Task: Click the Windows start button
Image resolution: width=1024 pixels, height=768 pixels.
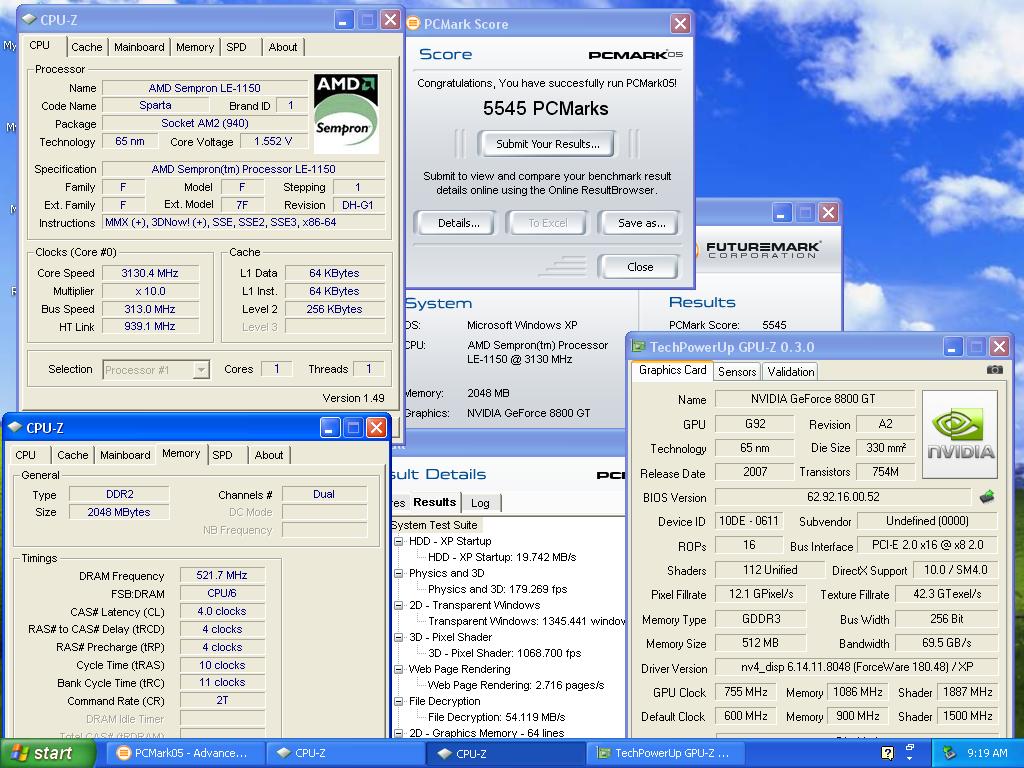Action: 47,753
